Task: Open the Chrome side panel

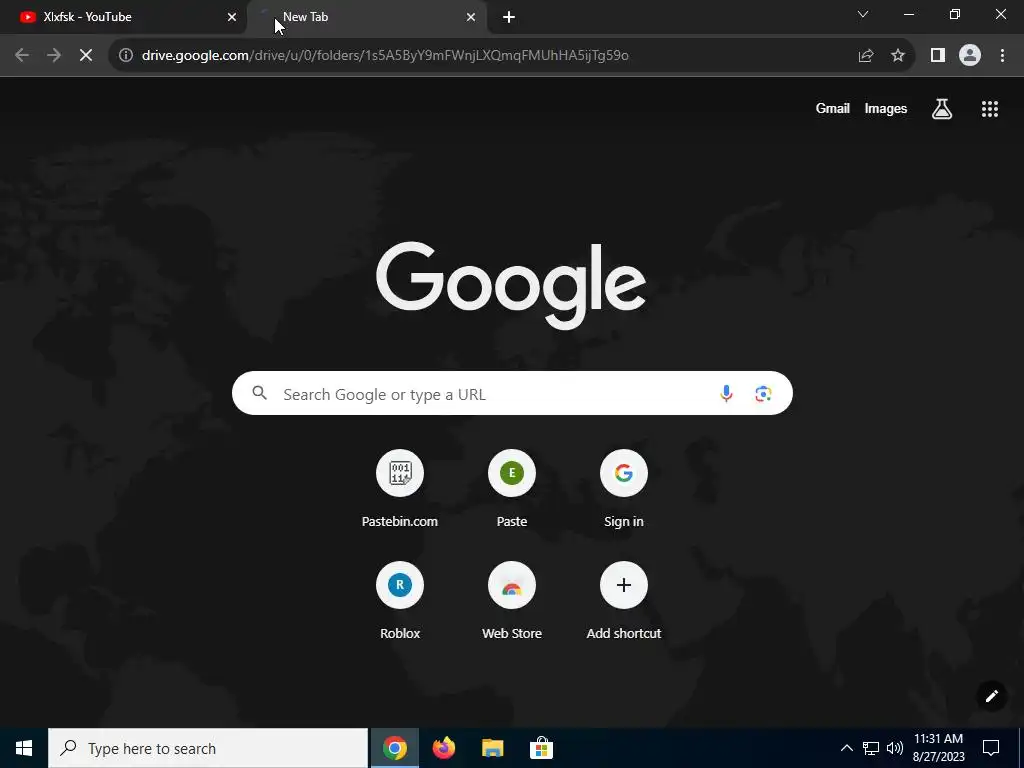Action: coord(938,56)
